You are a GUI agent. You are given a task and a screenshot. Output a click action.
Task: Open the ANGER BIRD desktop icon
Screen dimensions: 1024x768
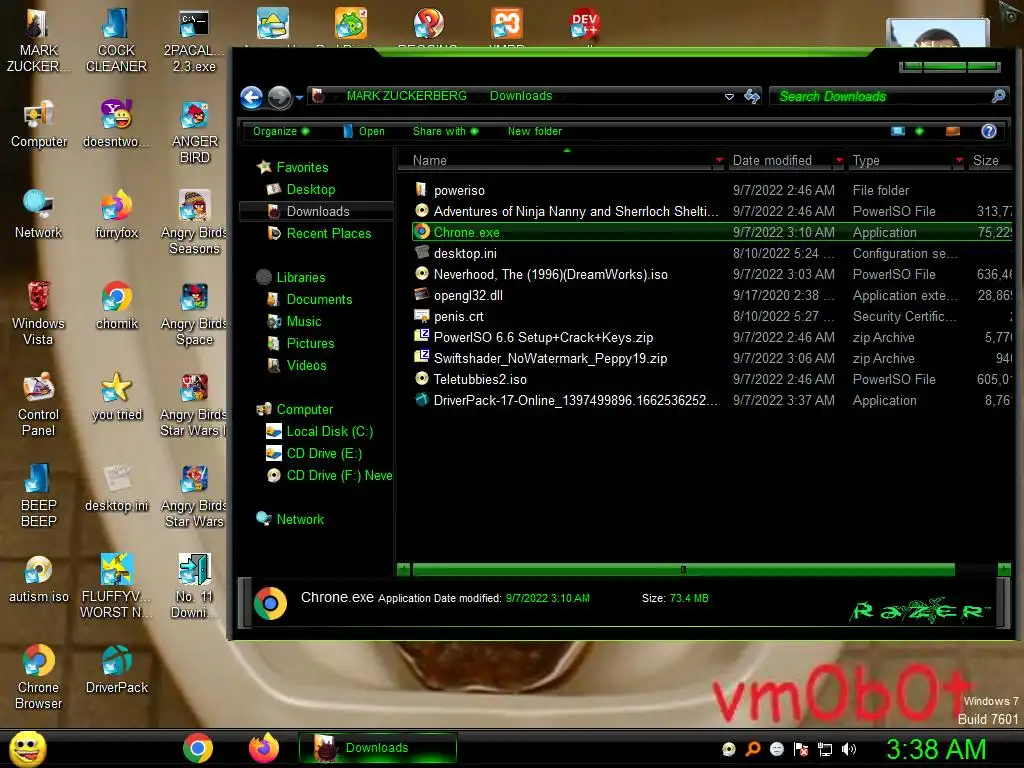[195, 132]
